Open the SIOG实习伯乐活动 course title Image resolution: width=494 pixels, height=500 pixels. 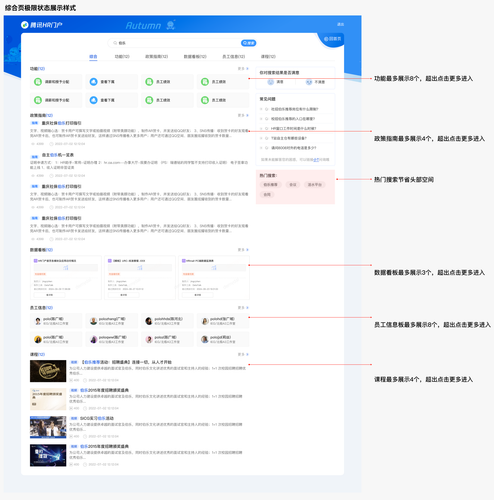(x=97, y=418)
